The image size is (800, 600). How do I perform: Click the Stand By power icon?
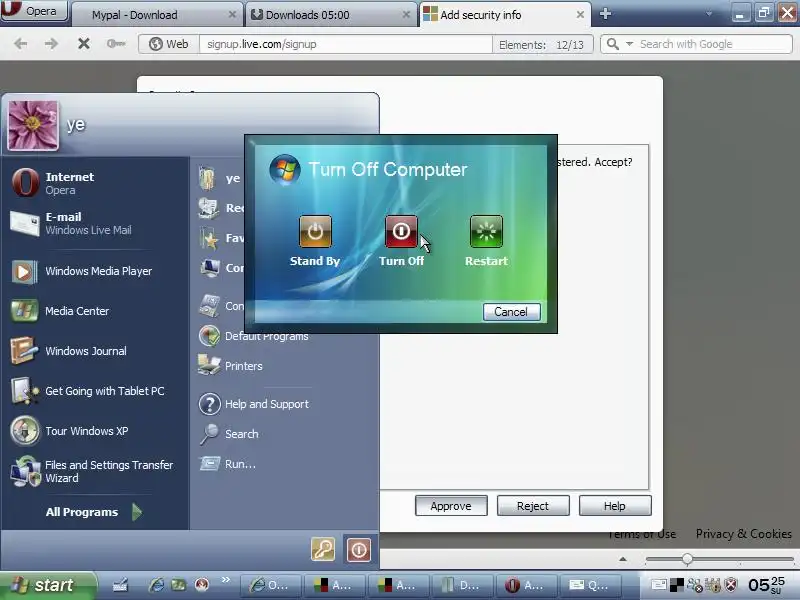click(x=315, y=232)
